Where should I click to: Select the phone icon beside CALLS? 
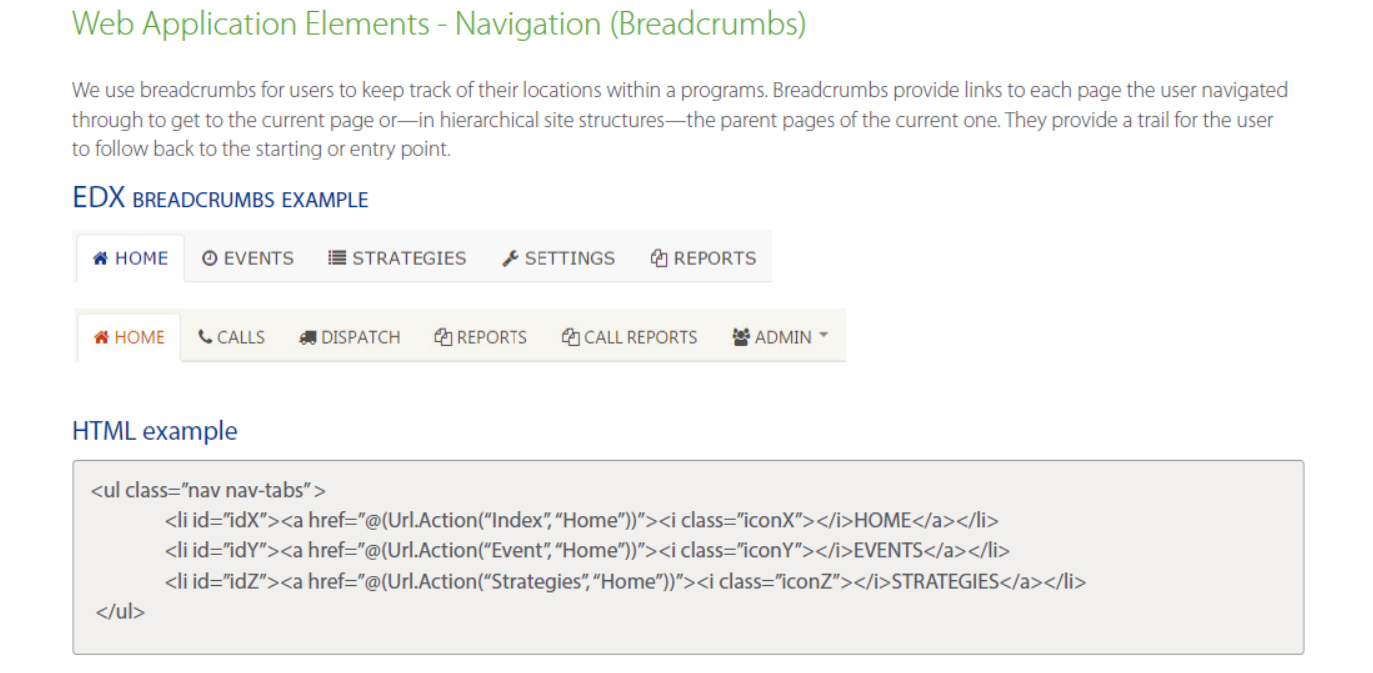coord(203,336)
